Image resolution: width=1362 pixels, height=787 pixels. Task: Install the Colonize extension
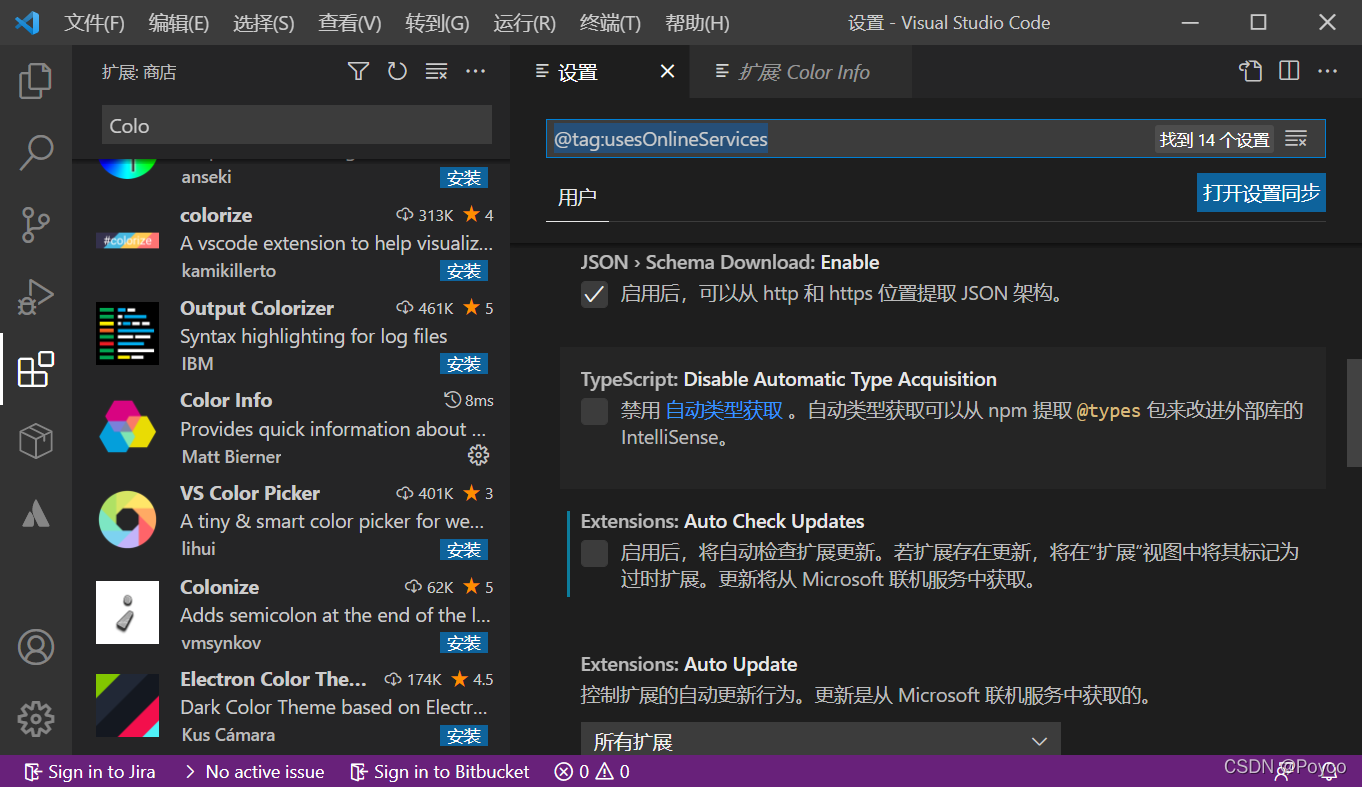tap(464, 643)
